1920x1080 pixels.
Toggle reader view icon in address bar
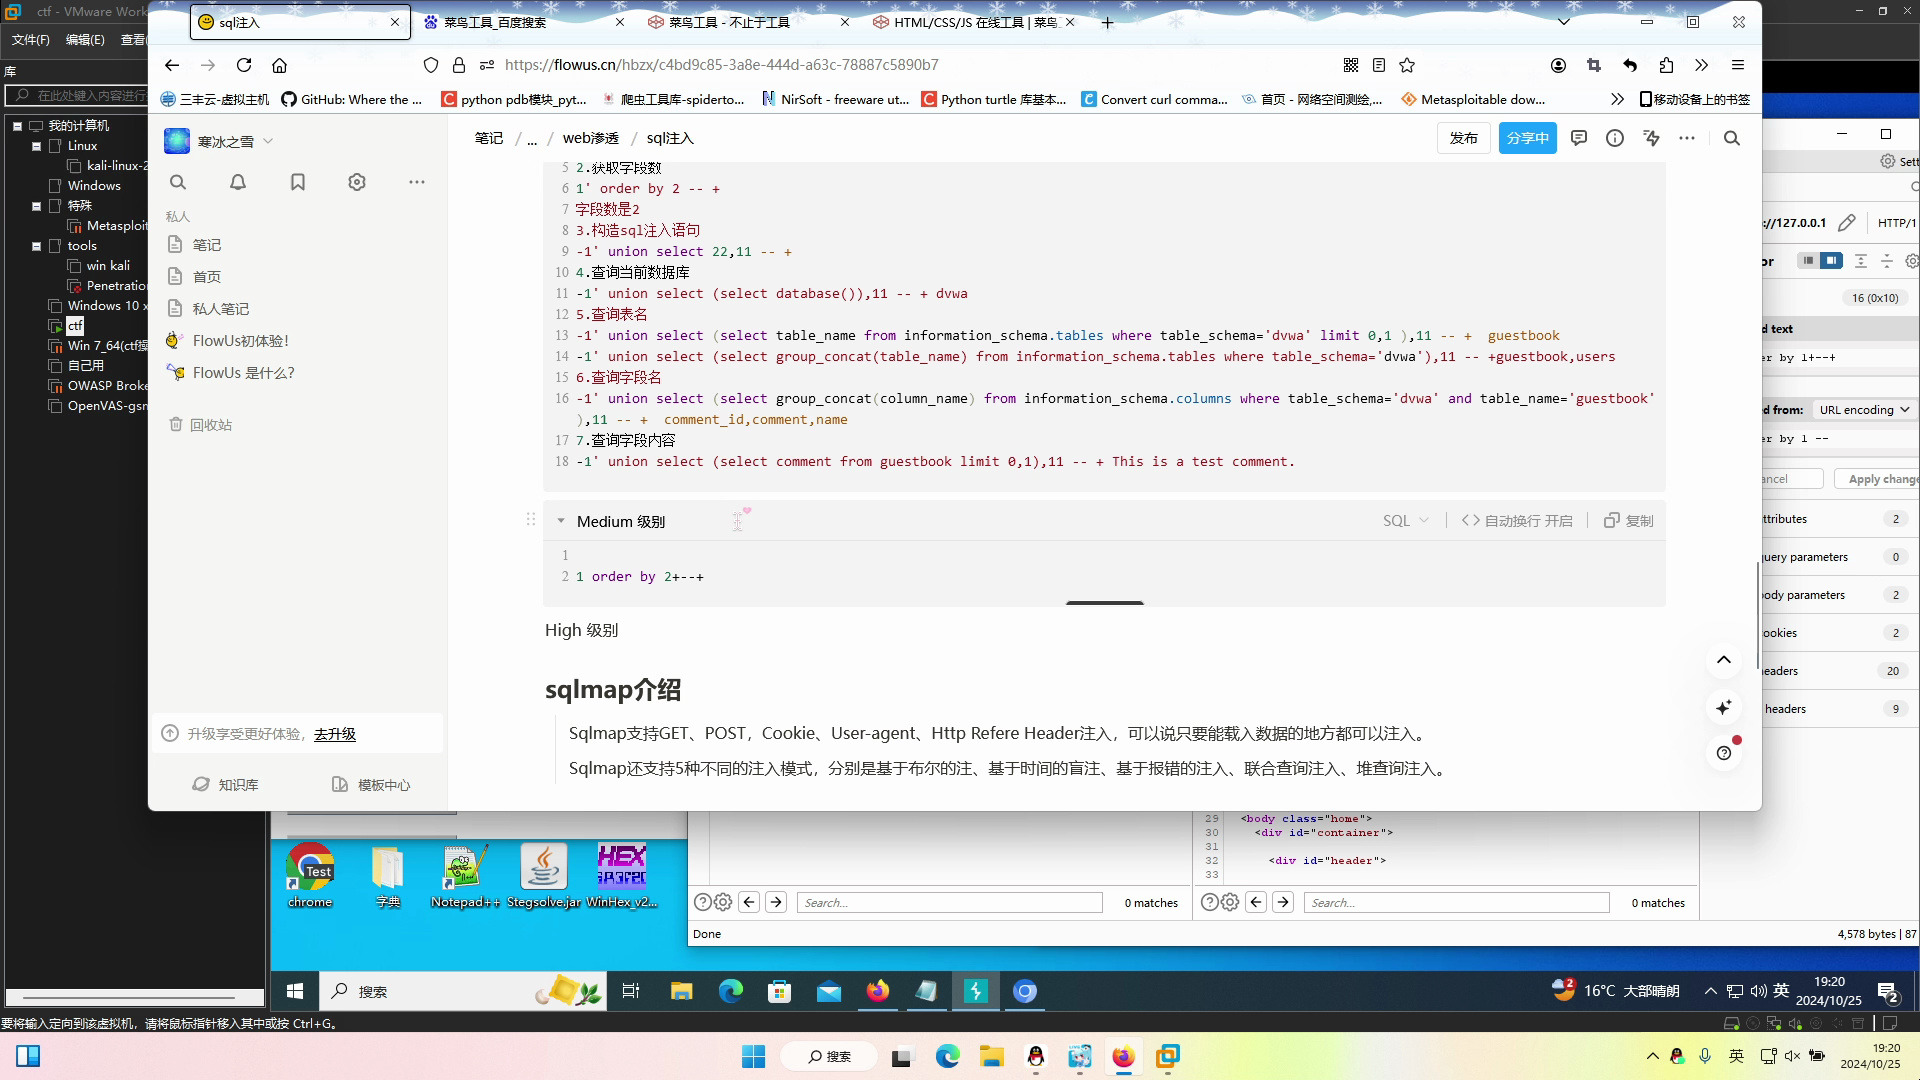(1379, 65)
